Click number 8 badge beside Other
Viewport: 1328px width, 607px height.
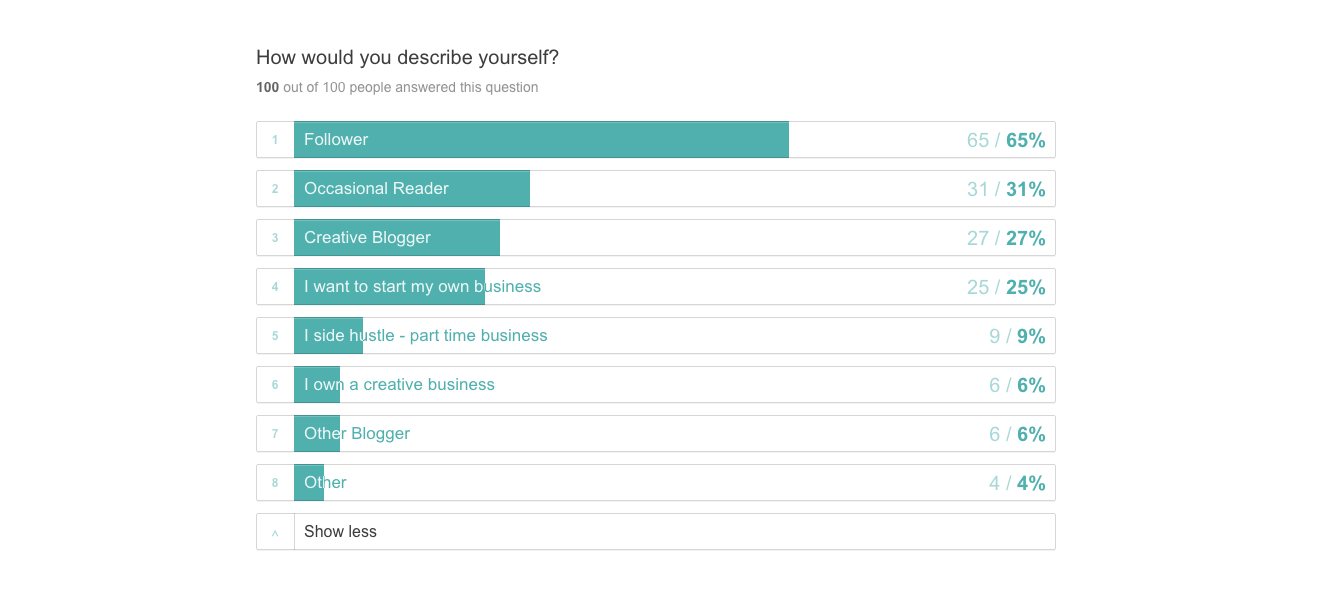pyautogui.click(x=275, y=483)
